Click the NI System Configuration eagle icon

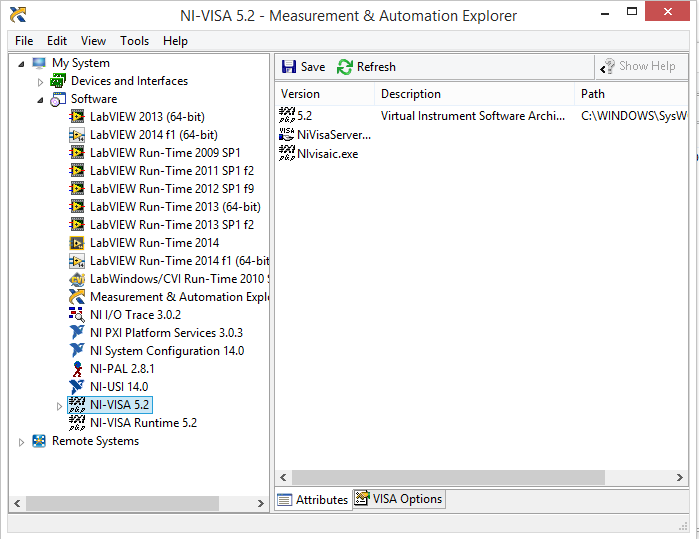77,351
